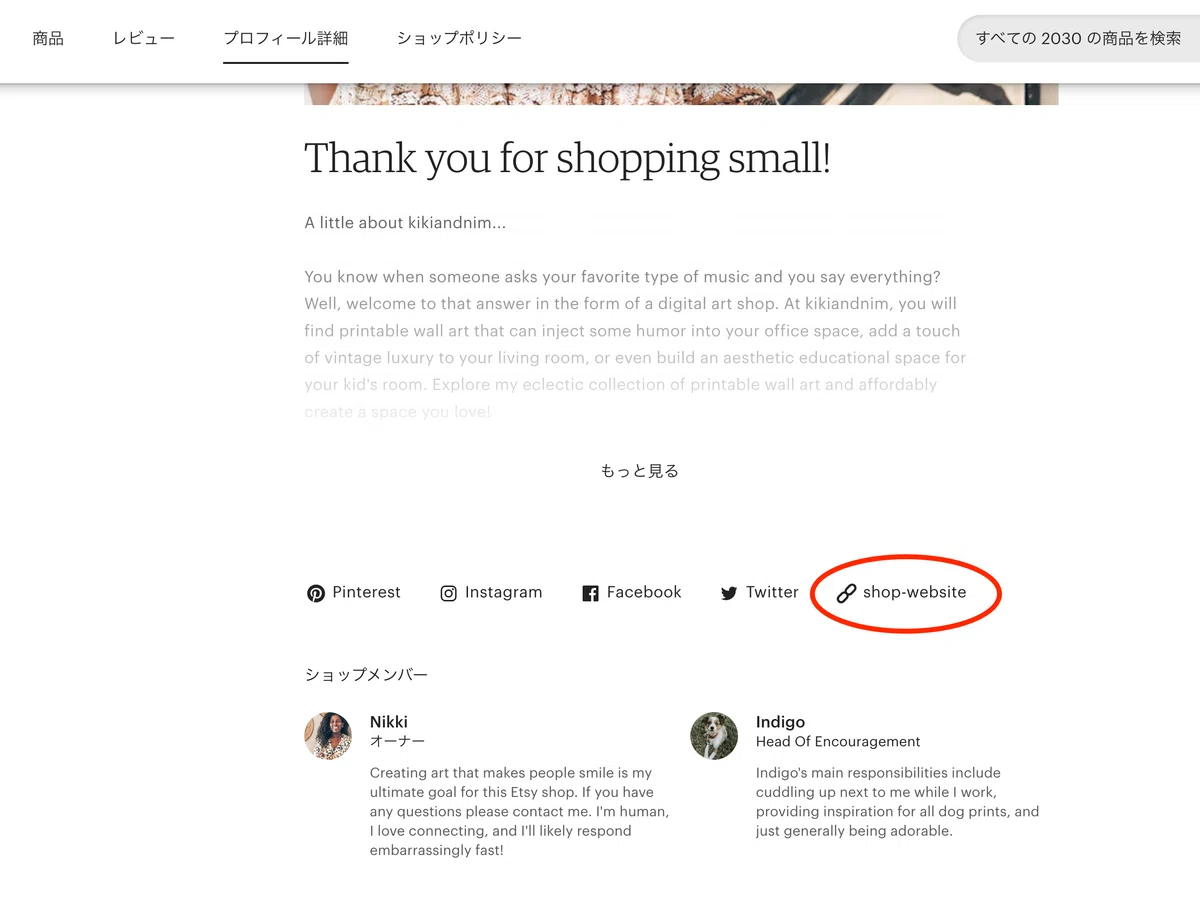
Task: Click the chain link icon beside shop-website
Action: [846, 593]
